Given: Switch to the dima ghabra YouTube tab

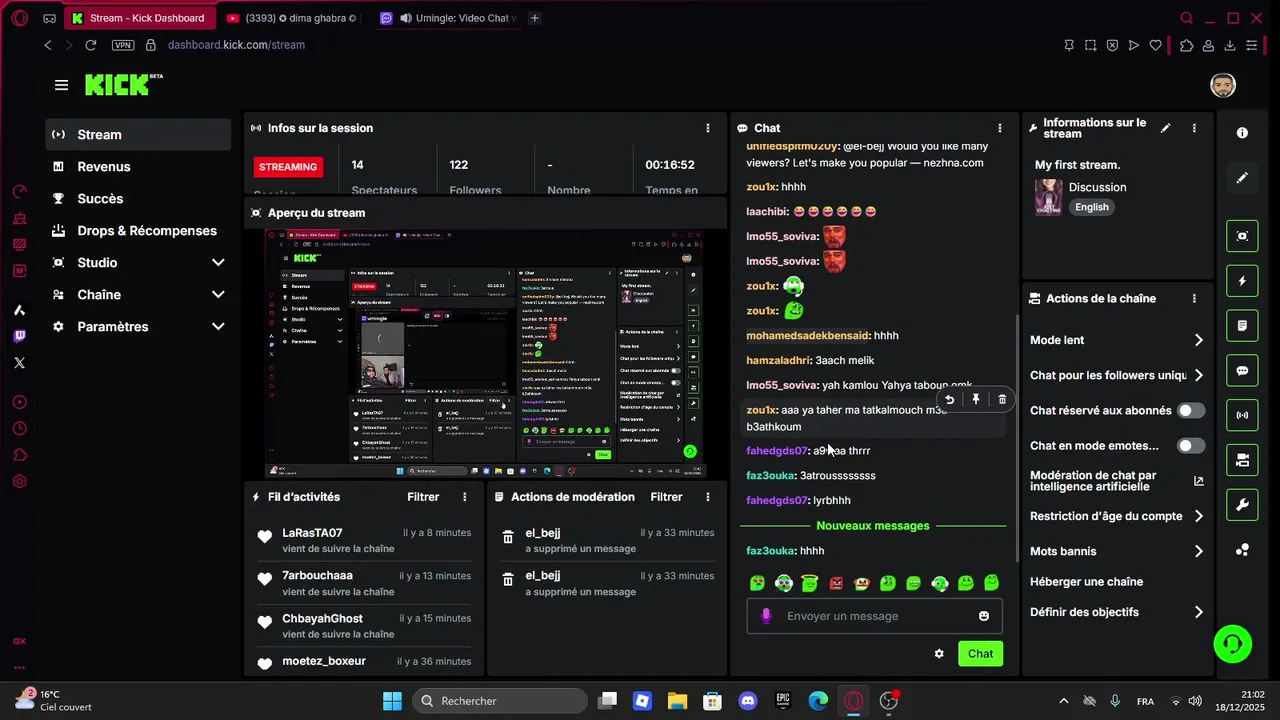Looking at the screenshot, I should pos(293,18).
